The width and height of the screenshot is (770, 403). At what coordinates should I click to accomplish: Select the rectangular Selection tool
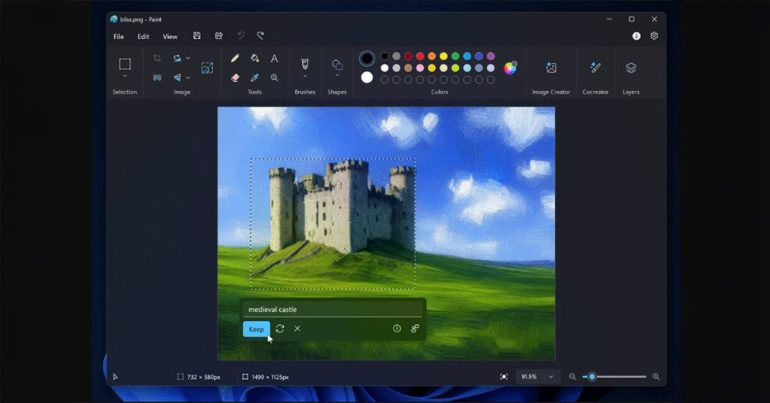point(125,64)
